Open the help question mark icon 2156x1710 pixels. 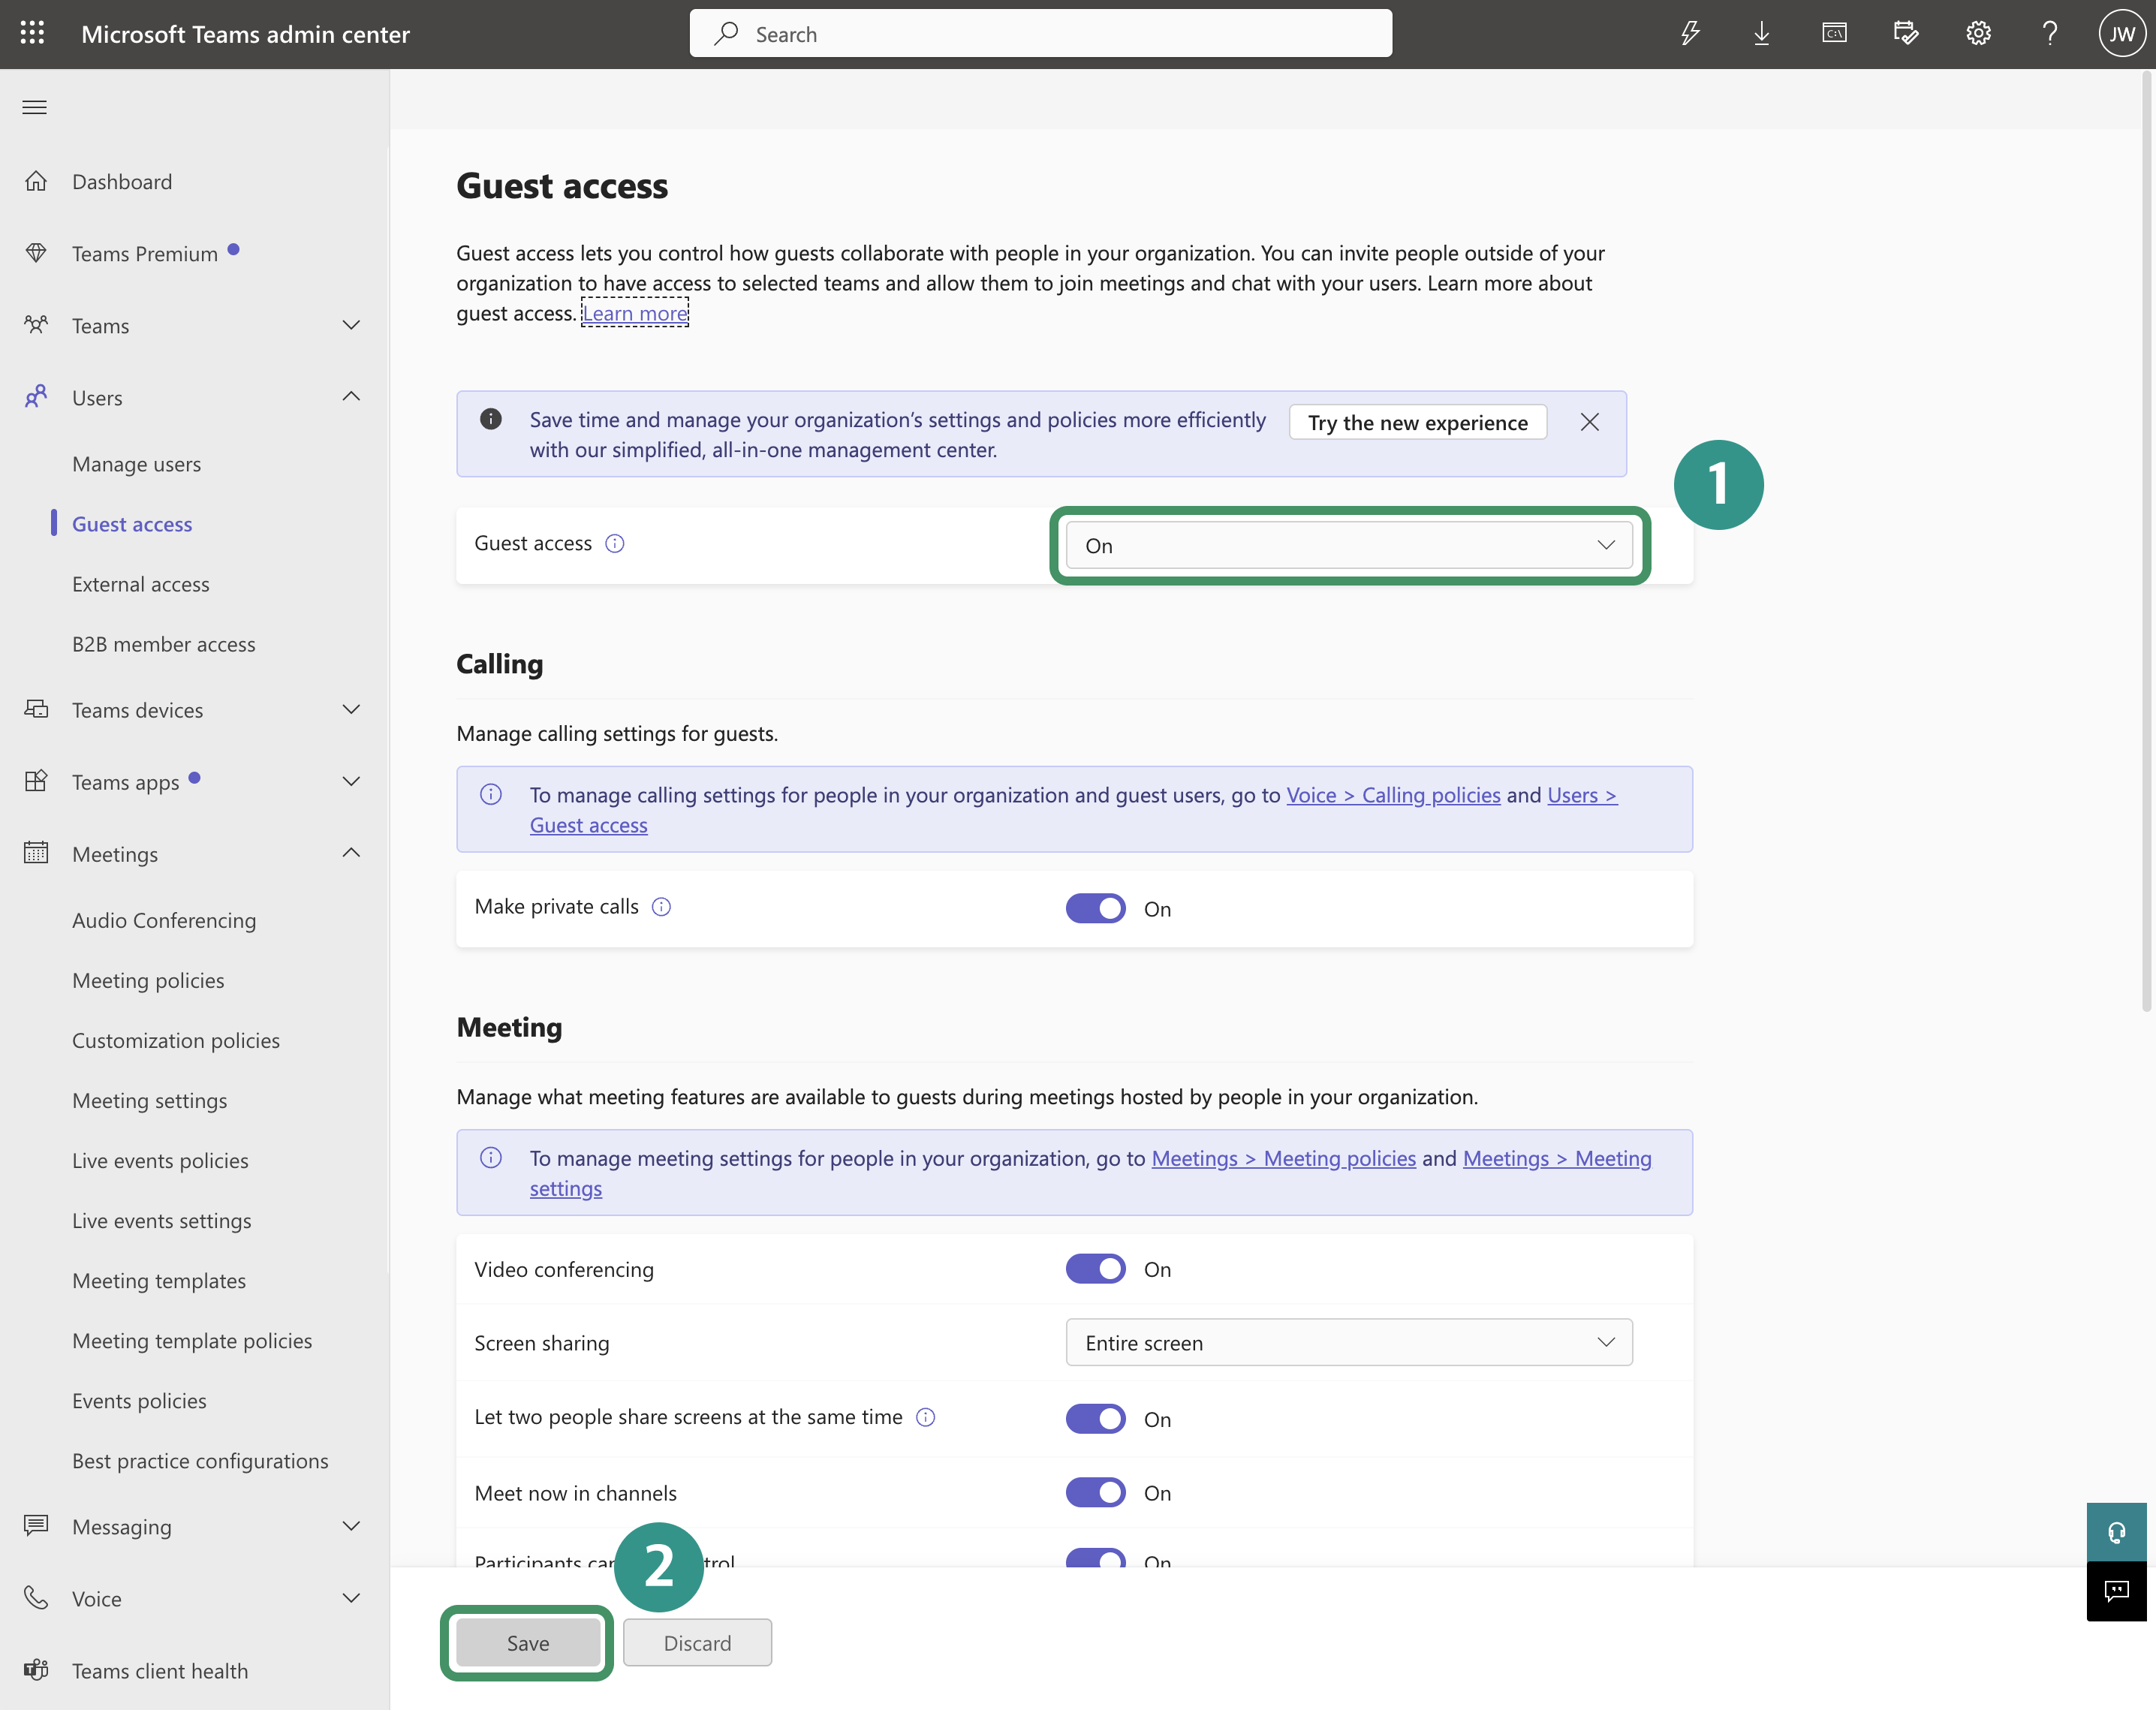click(x=2050, y=34)
